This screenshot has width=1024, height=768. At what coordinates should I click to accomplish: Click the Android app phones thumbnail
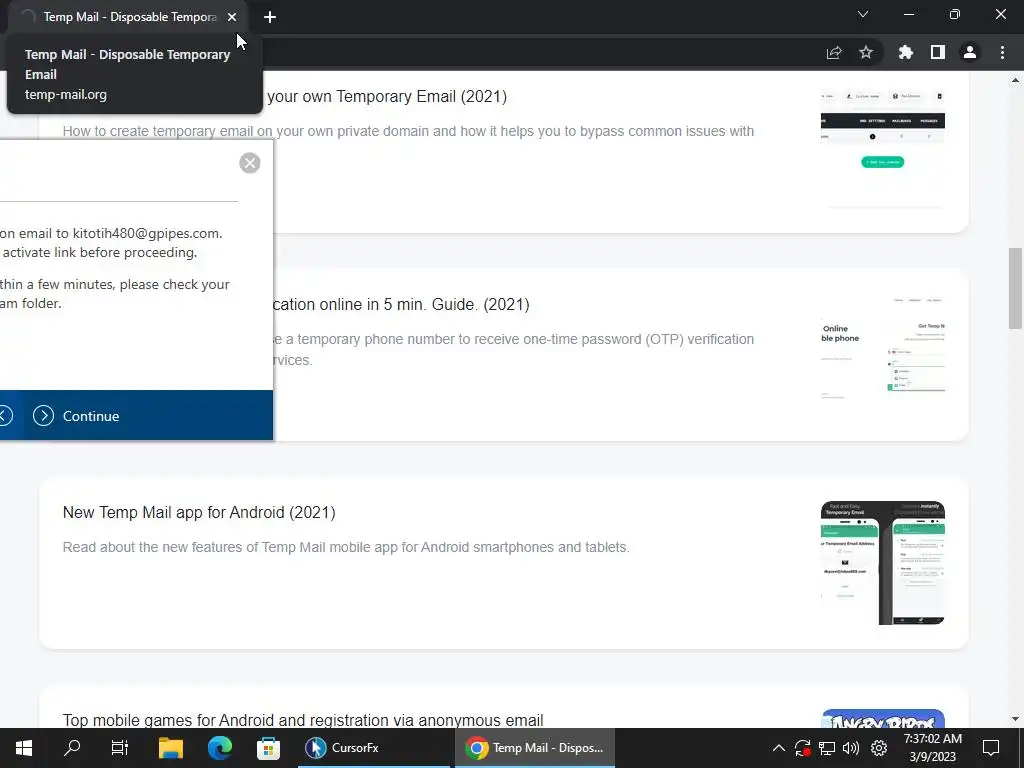pyautogui.click(x=882, y=563)
